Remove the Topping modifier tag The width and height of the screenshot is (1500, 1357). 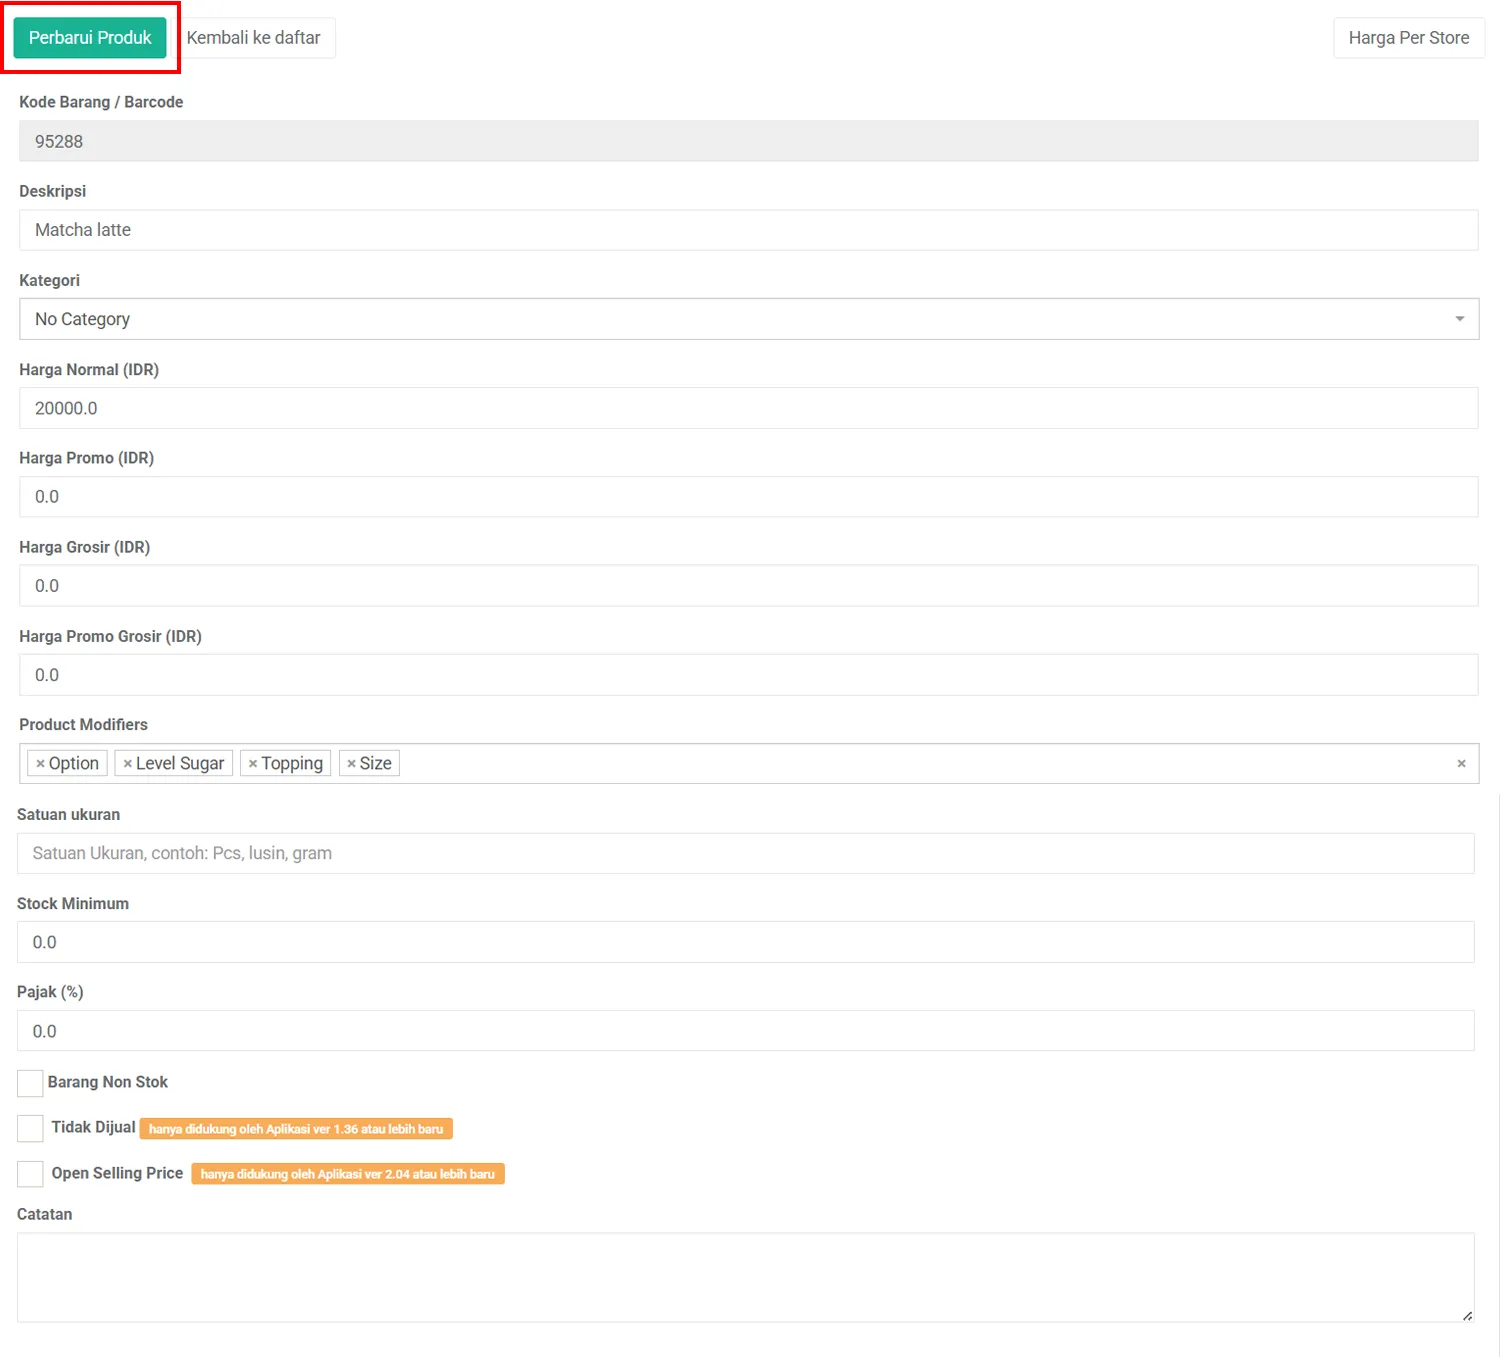tap(253, 764)
